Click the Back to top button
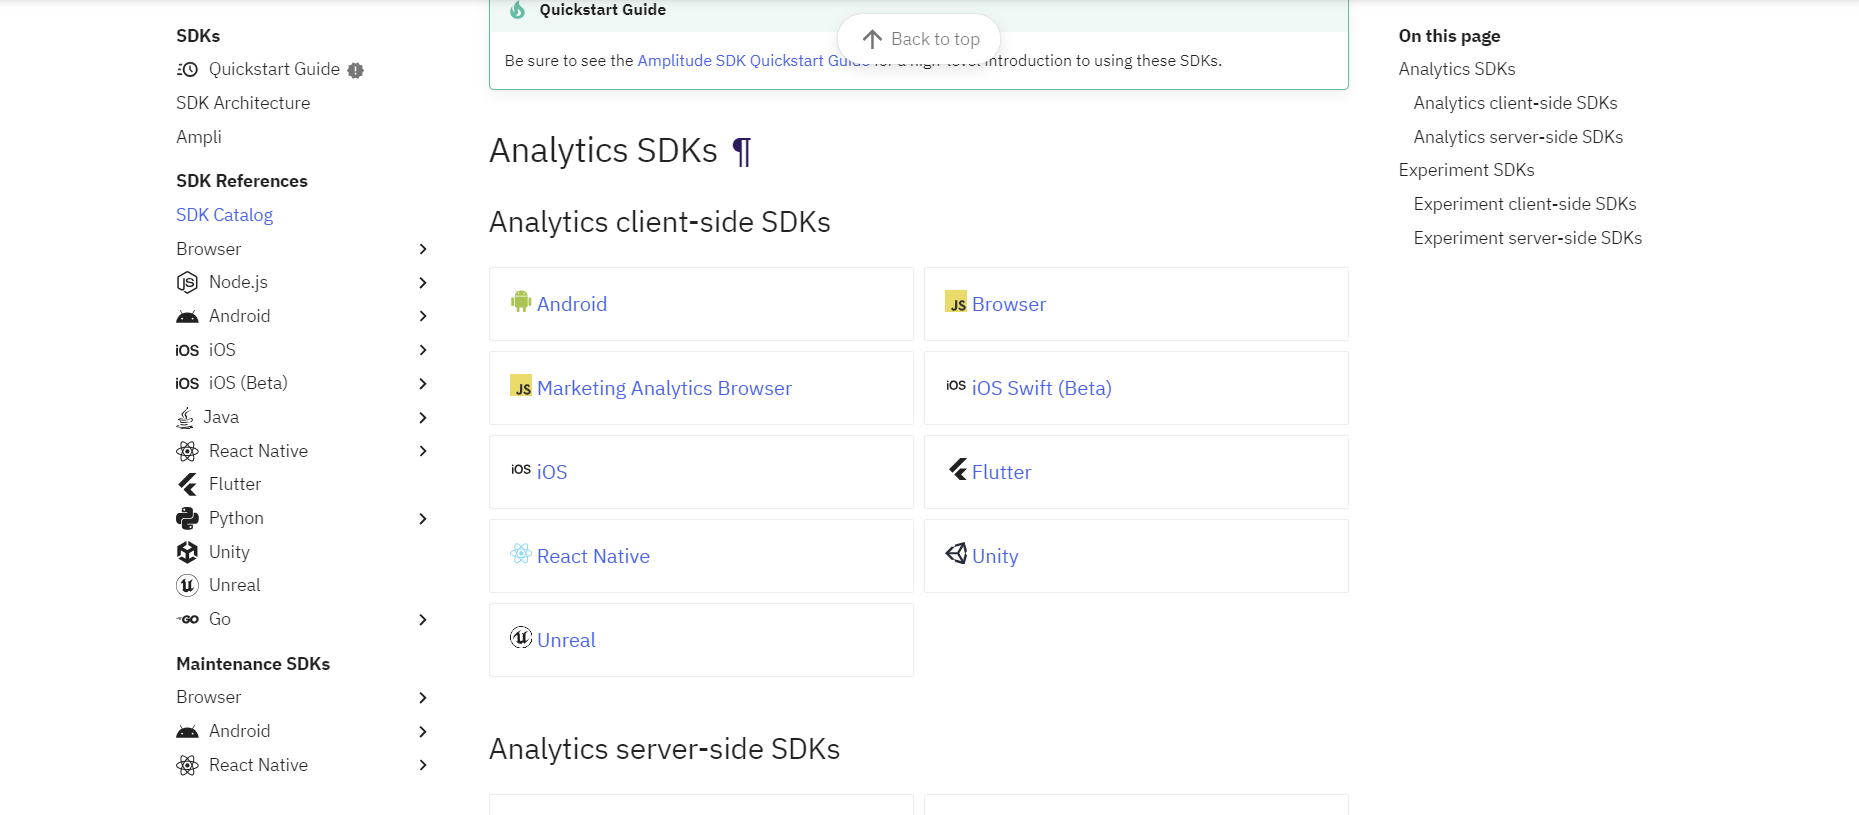1859x815 pixels. coord(919,39)
